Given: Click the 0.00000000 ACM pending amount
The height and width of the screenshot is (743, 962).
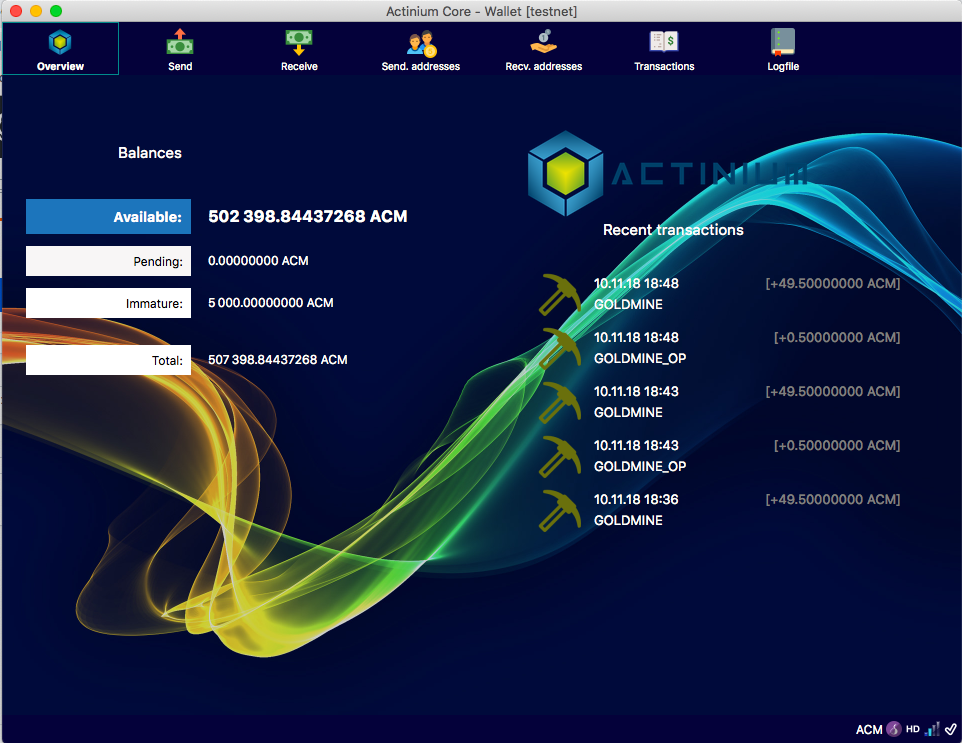Looking at the screenshot, I should [258, 261].
